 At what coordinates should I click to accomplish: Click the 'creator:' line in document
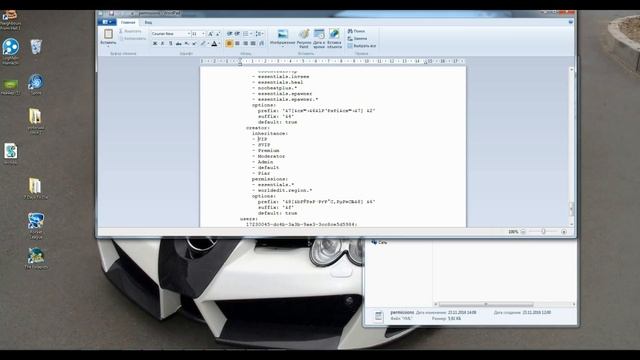point(258,128)
